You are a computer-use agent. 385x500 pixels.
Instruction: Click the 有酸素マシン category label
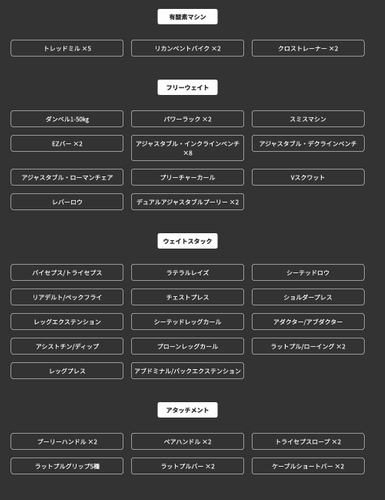point(187,17)
